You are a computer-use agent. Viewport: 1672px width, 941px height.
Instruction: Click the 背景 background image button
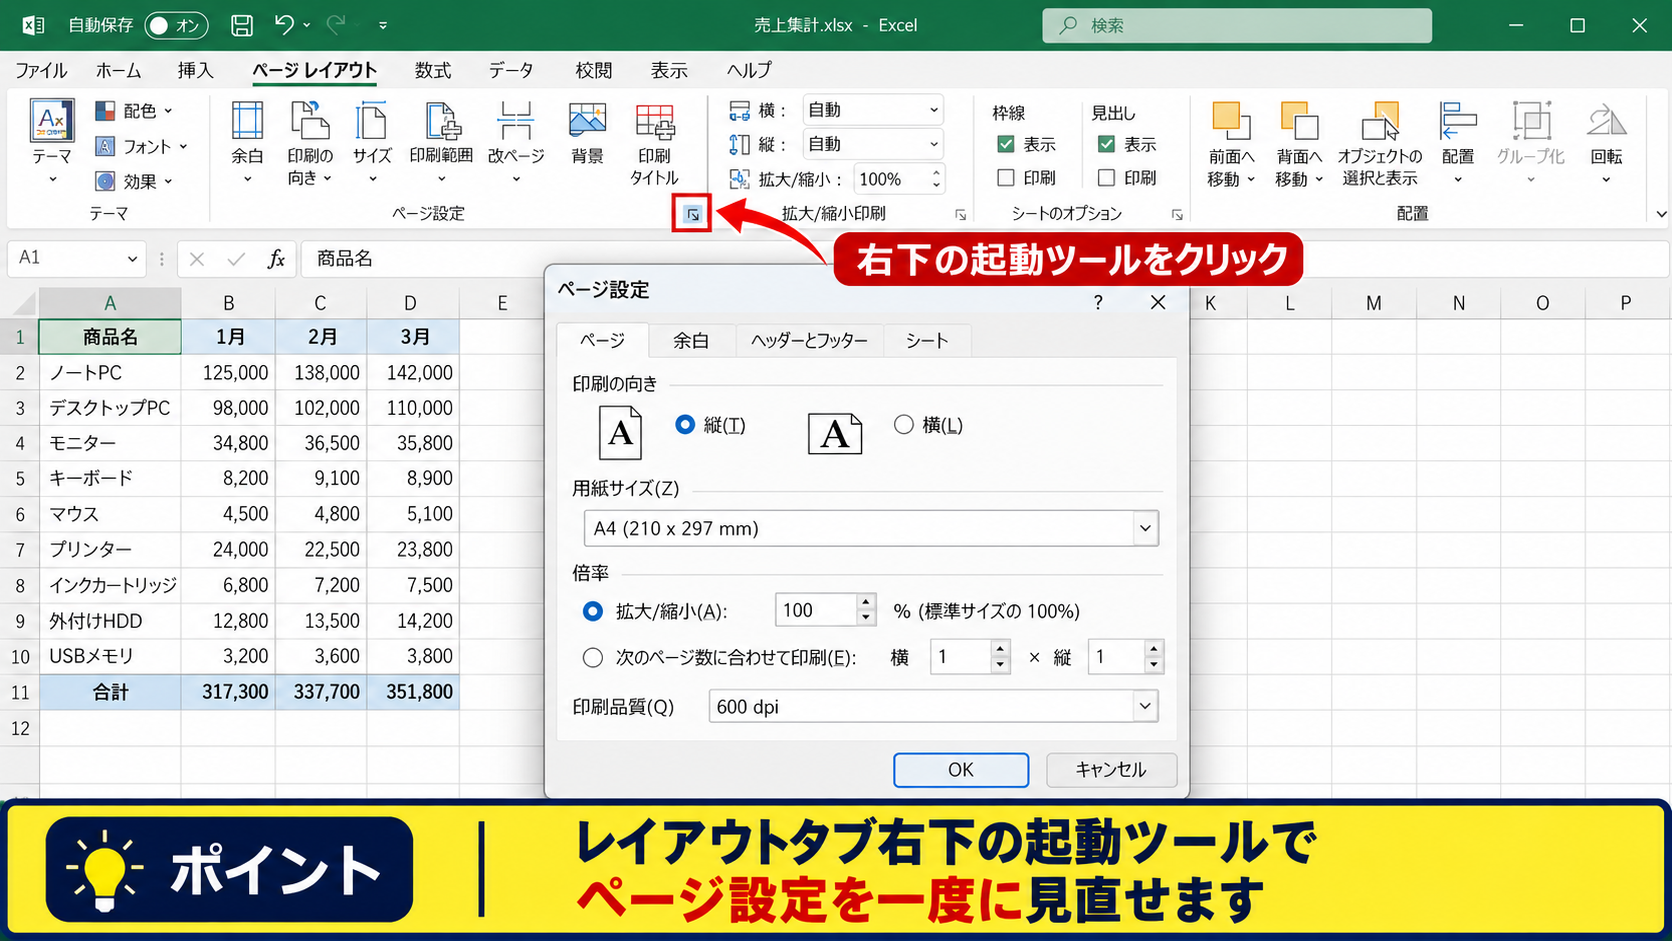click(x=587, y=133)
